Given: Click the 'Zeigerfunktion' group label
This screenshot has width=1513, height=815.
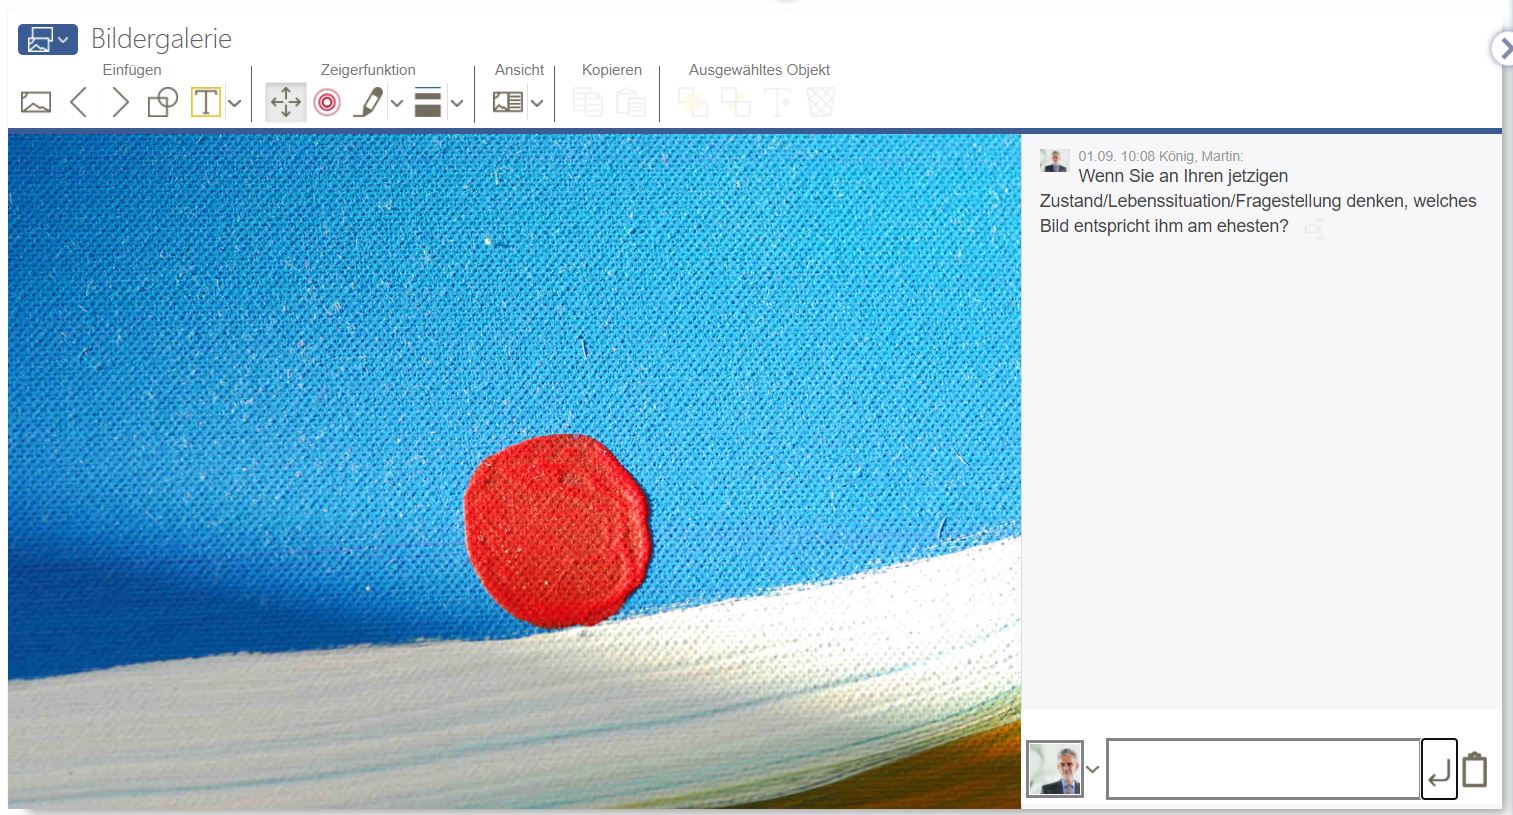Looking at the screenshot, I should point(368,70).
